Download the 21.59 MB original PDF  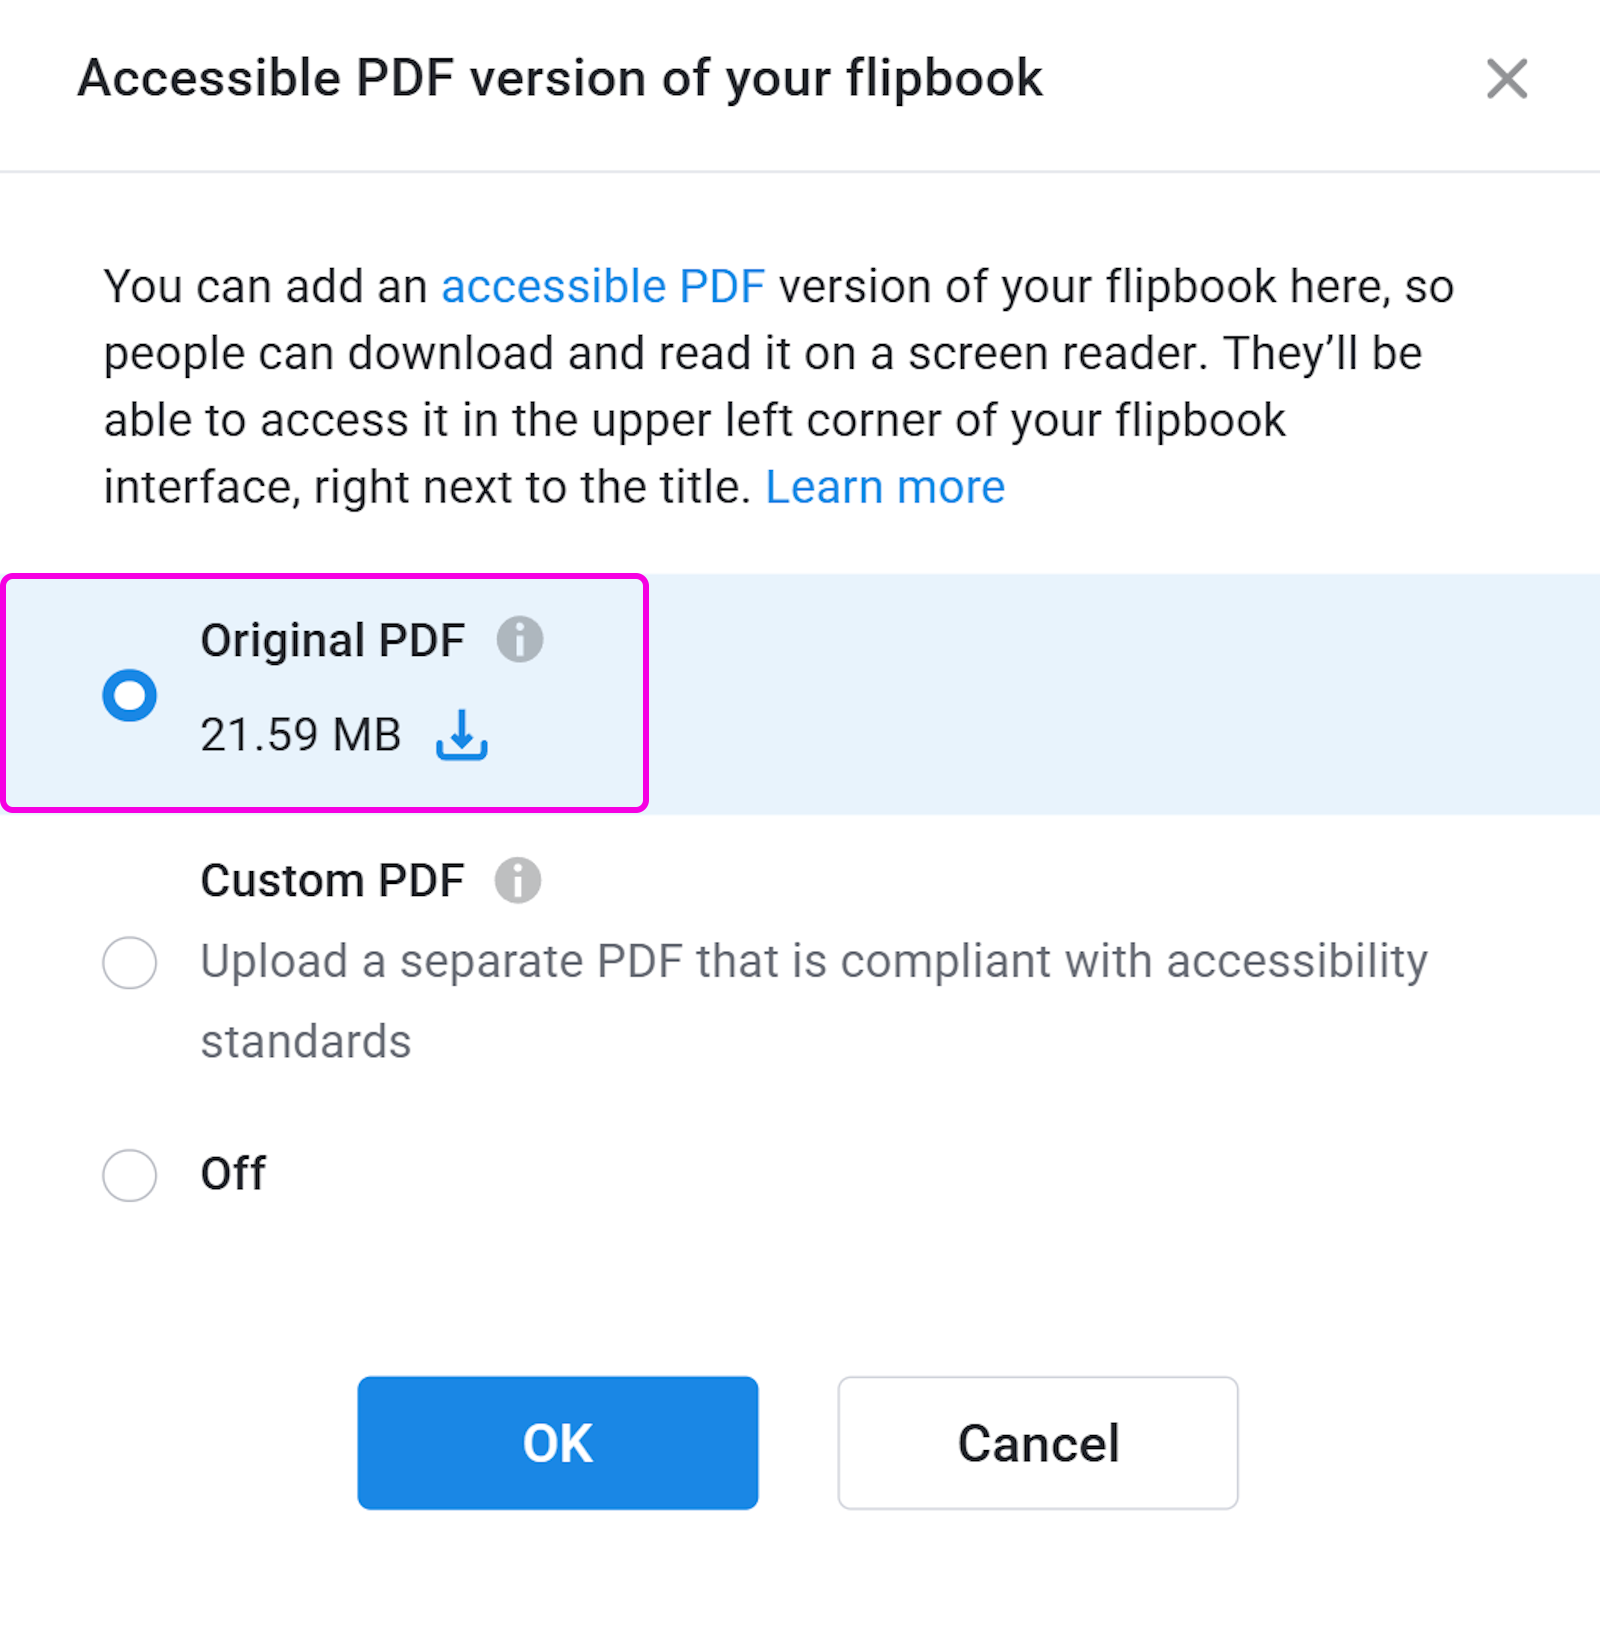pos(461,735)
